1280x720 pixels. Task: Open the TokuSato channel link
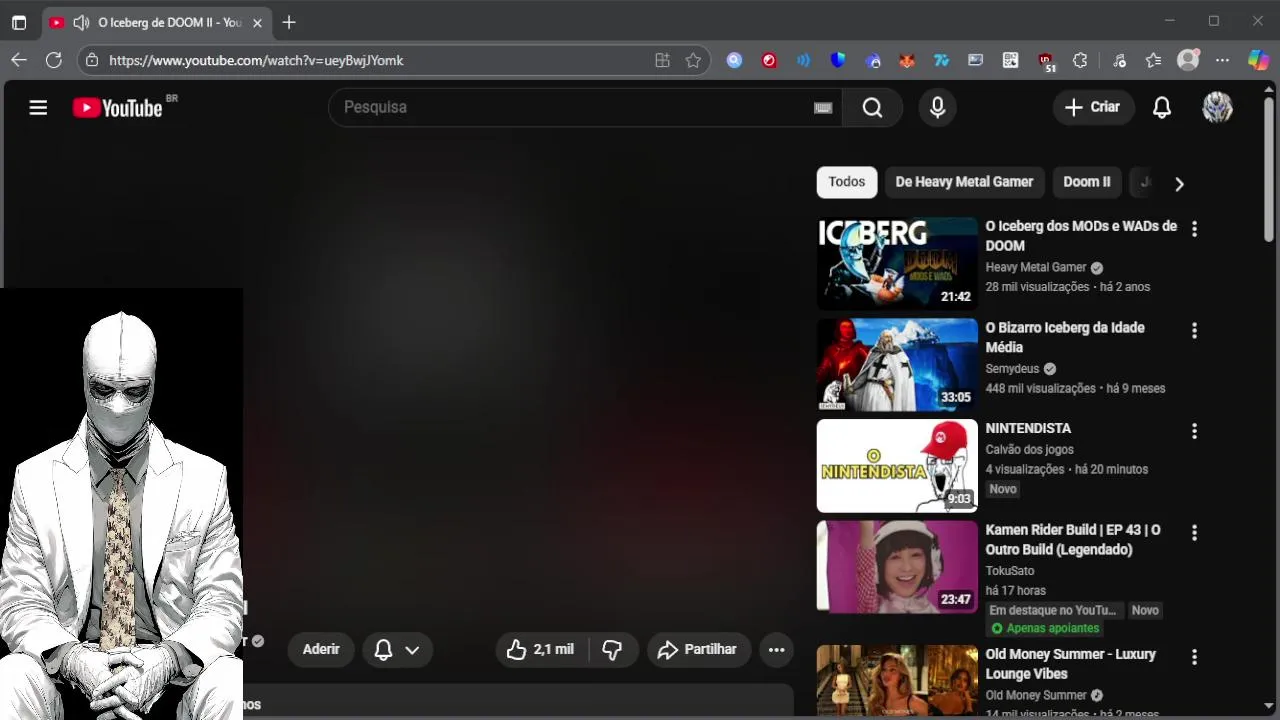pyautogui.click(x=1010, y=571)
